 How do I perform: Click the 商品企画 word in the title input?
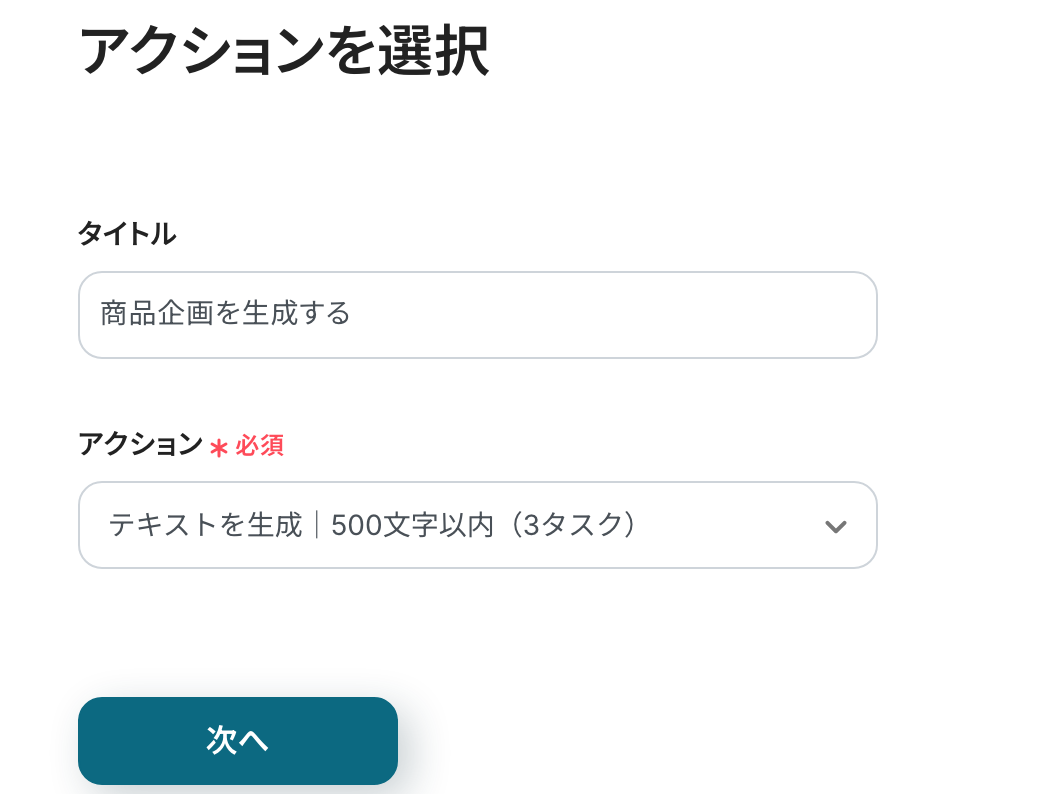(150, 314)
